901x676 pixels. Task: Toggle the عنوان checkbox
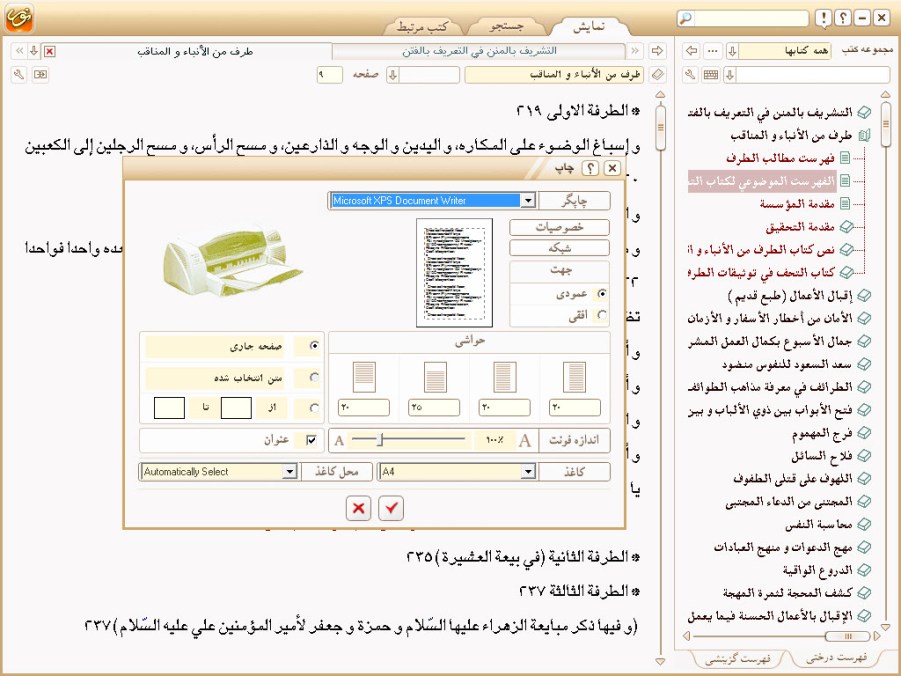311,440
